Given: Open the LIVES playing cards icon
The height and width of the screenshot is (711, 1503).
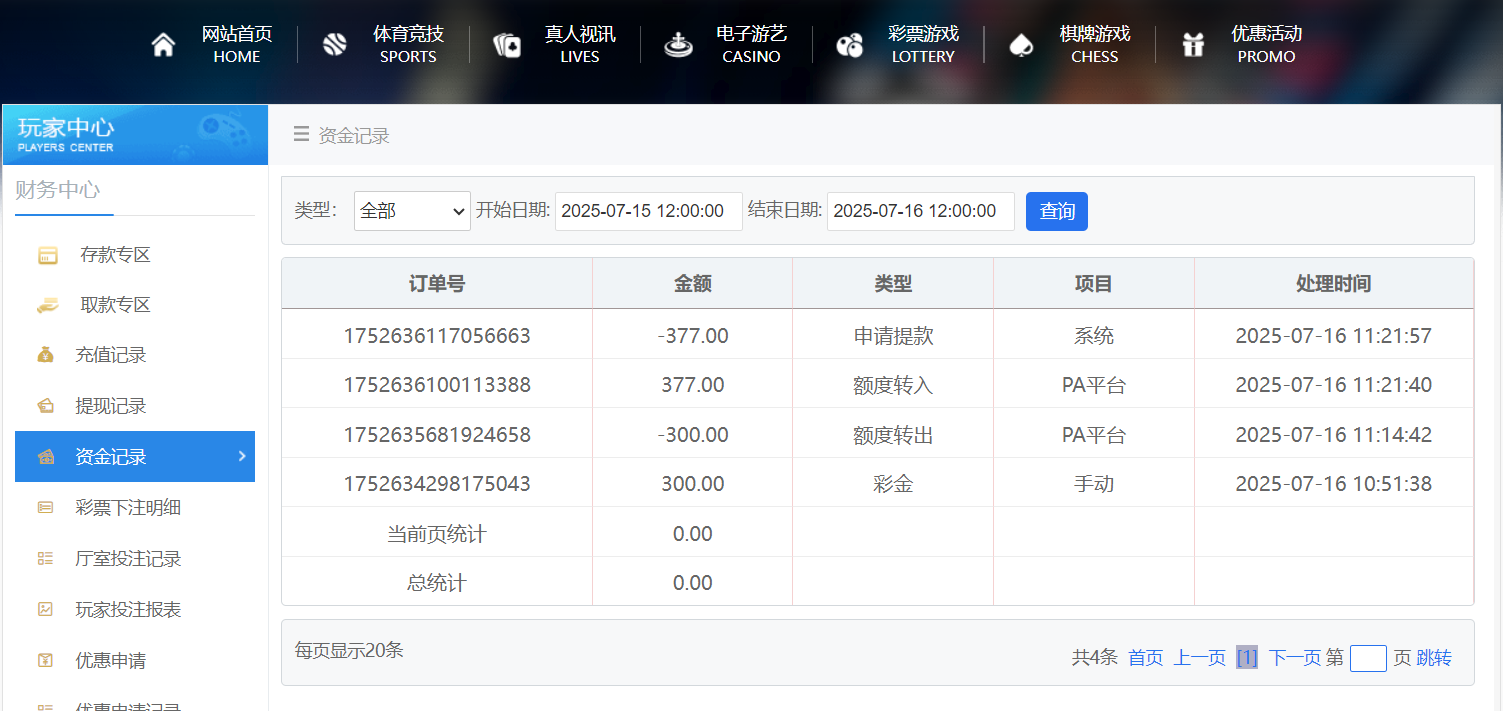Looking at the screenshot, I should 506,43.
